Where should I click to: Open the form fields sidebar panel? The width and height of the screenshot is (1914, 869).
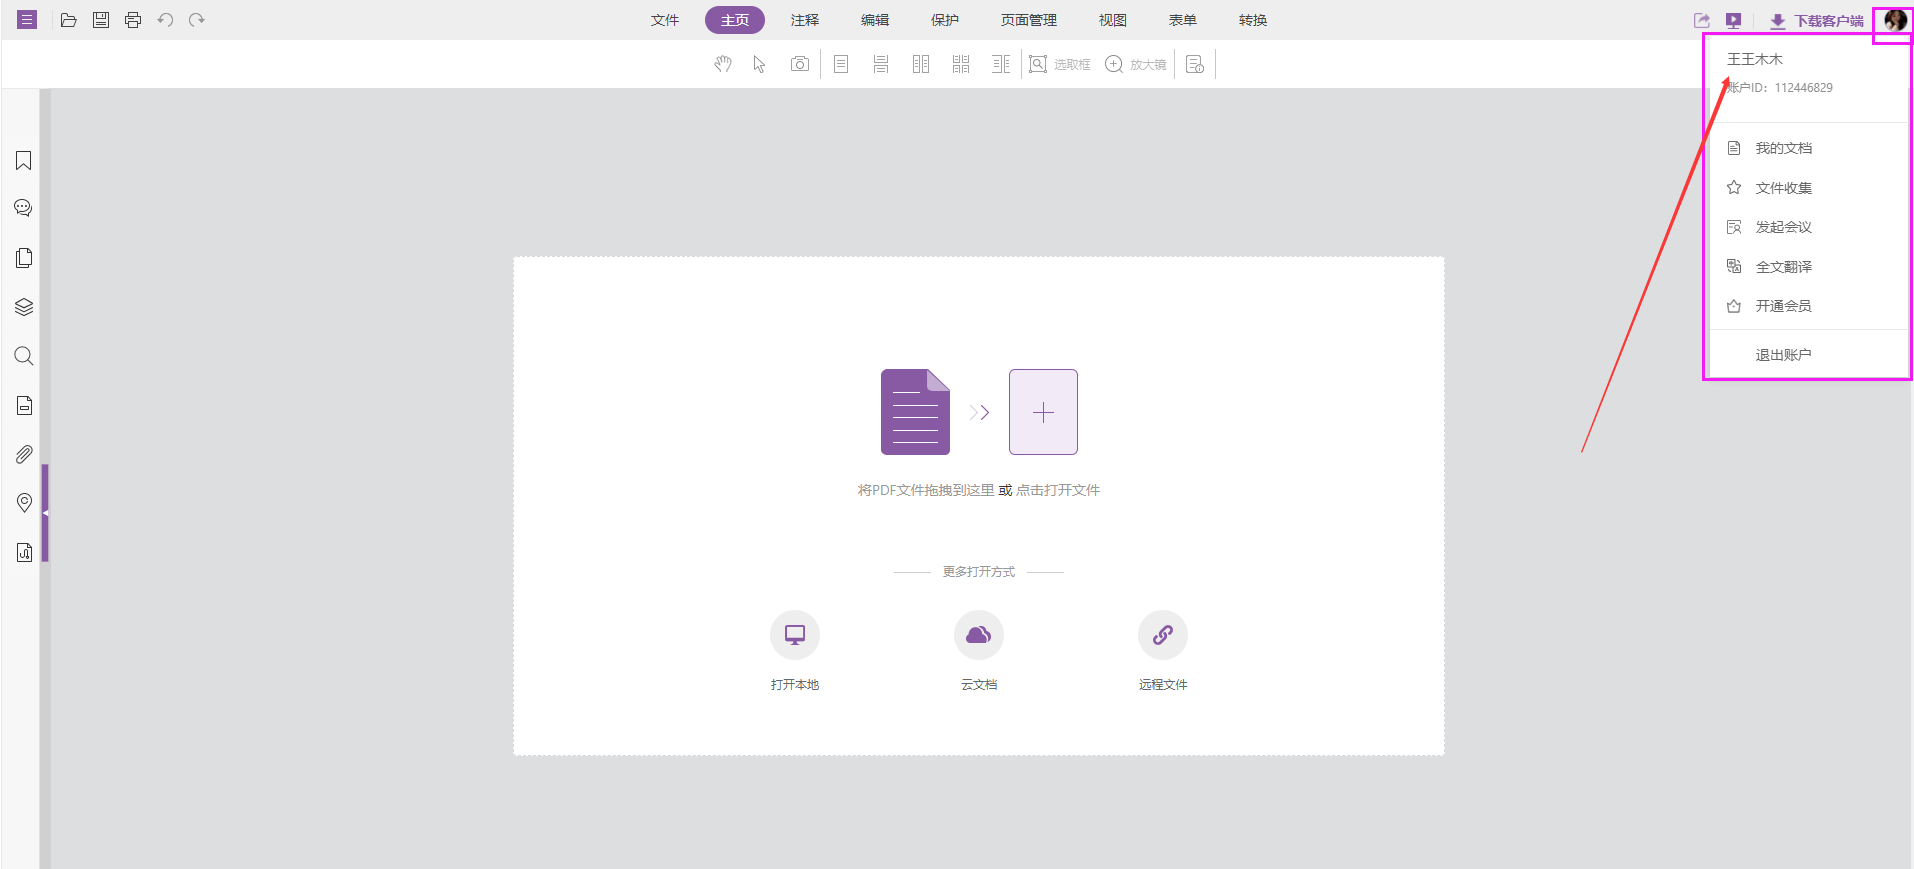[x=24, y=405]
